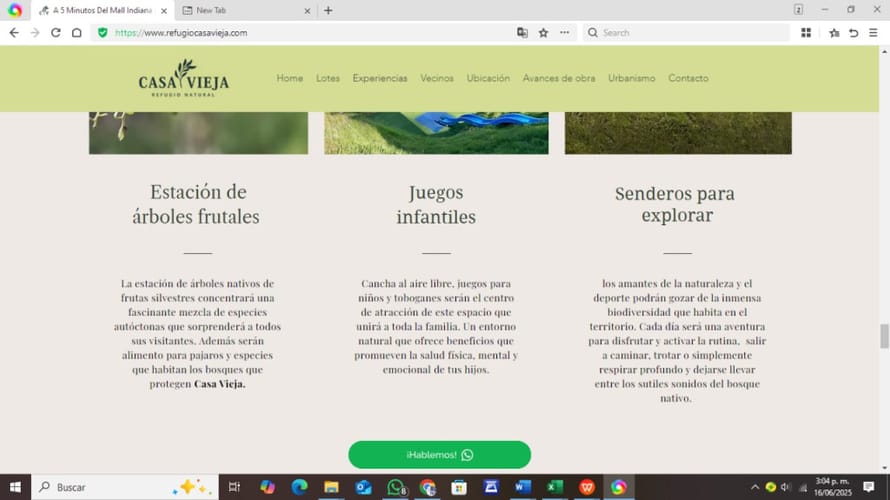
Task: Launch Microsoft Edge from the taskbar
Action: [x=300, y=487]
